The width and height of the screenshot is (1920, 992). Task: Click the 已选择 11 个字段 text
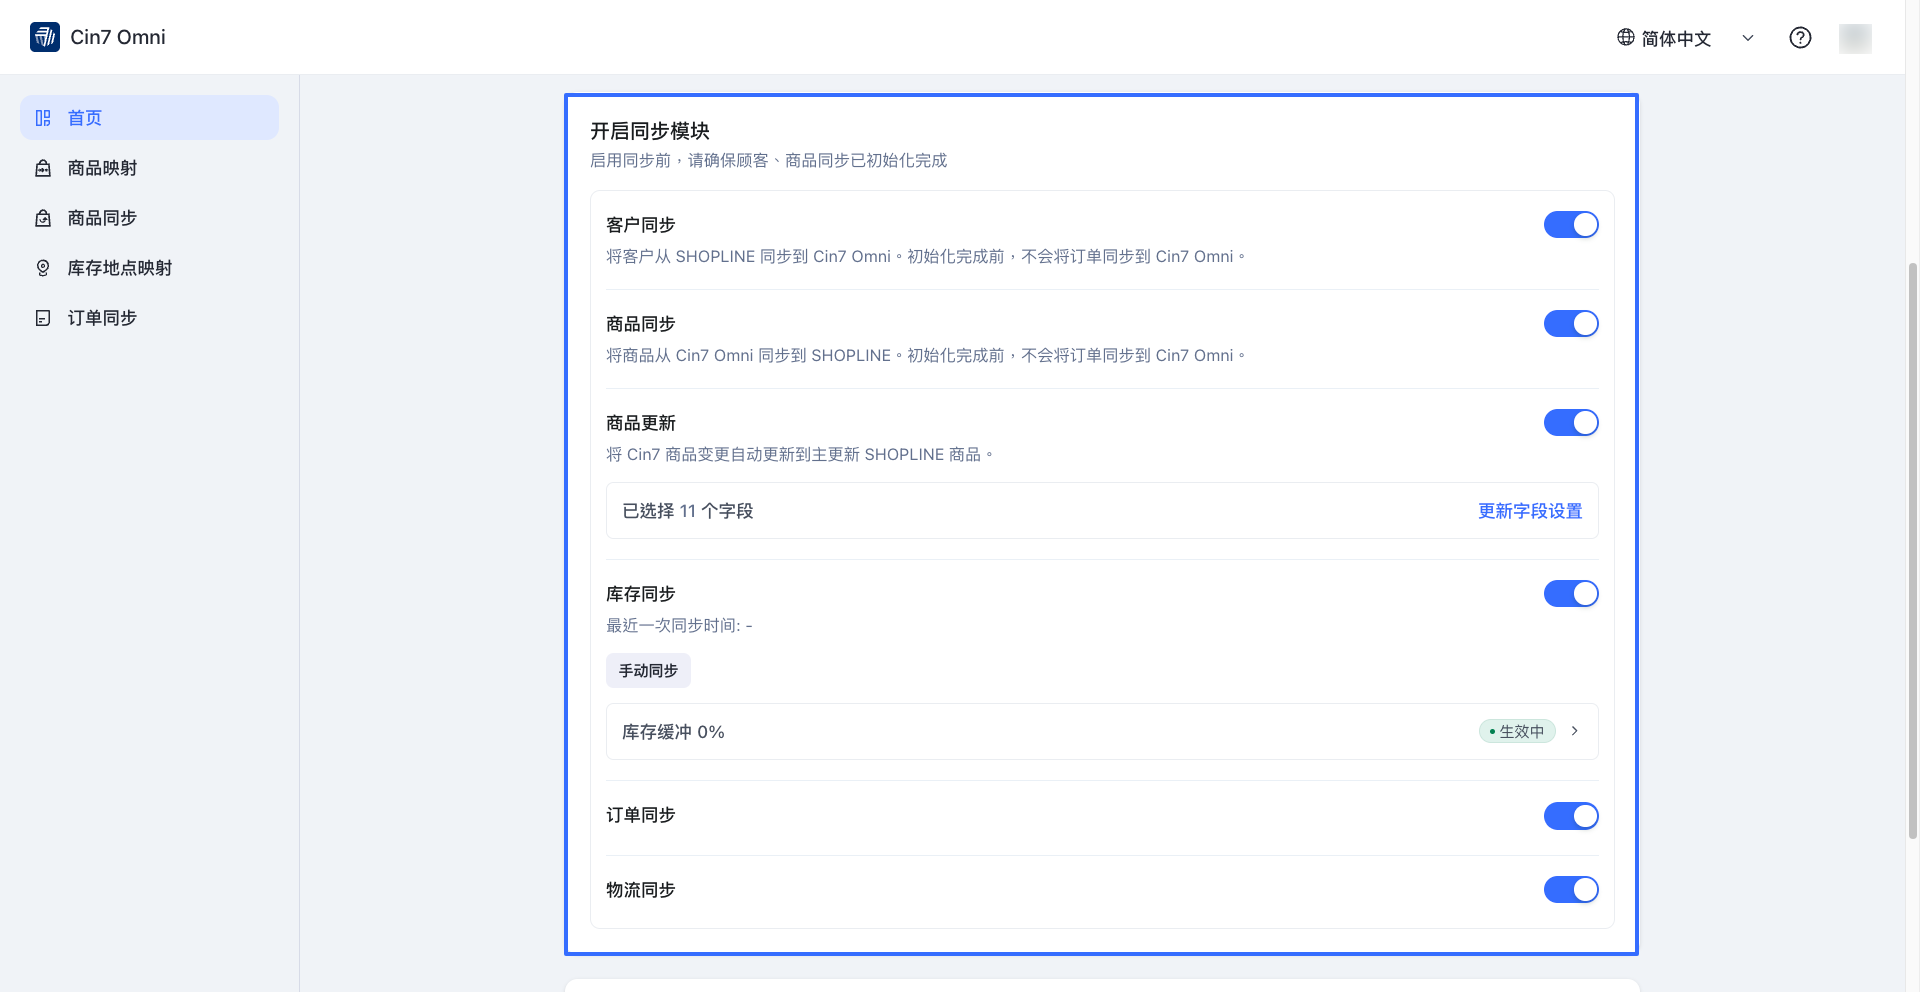[688, 511]
